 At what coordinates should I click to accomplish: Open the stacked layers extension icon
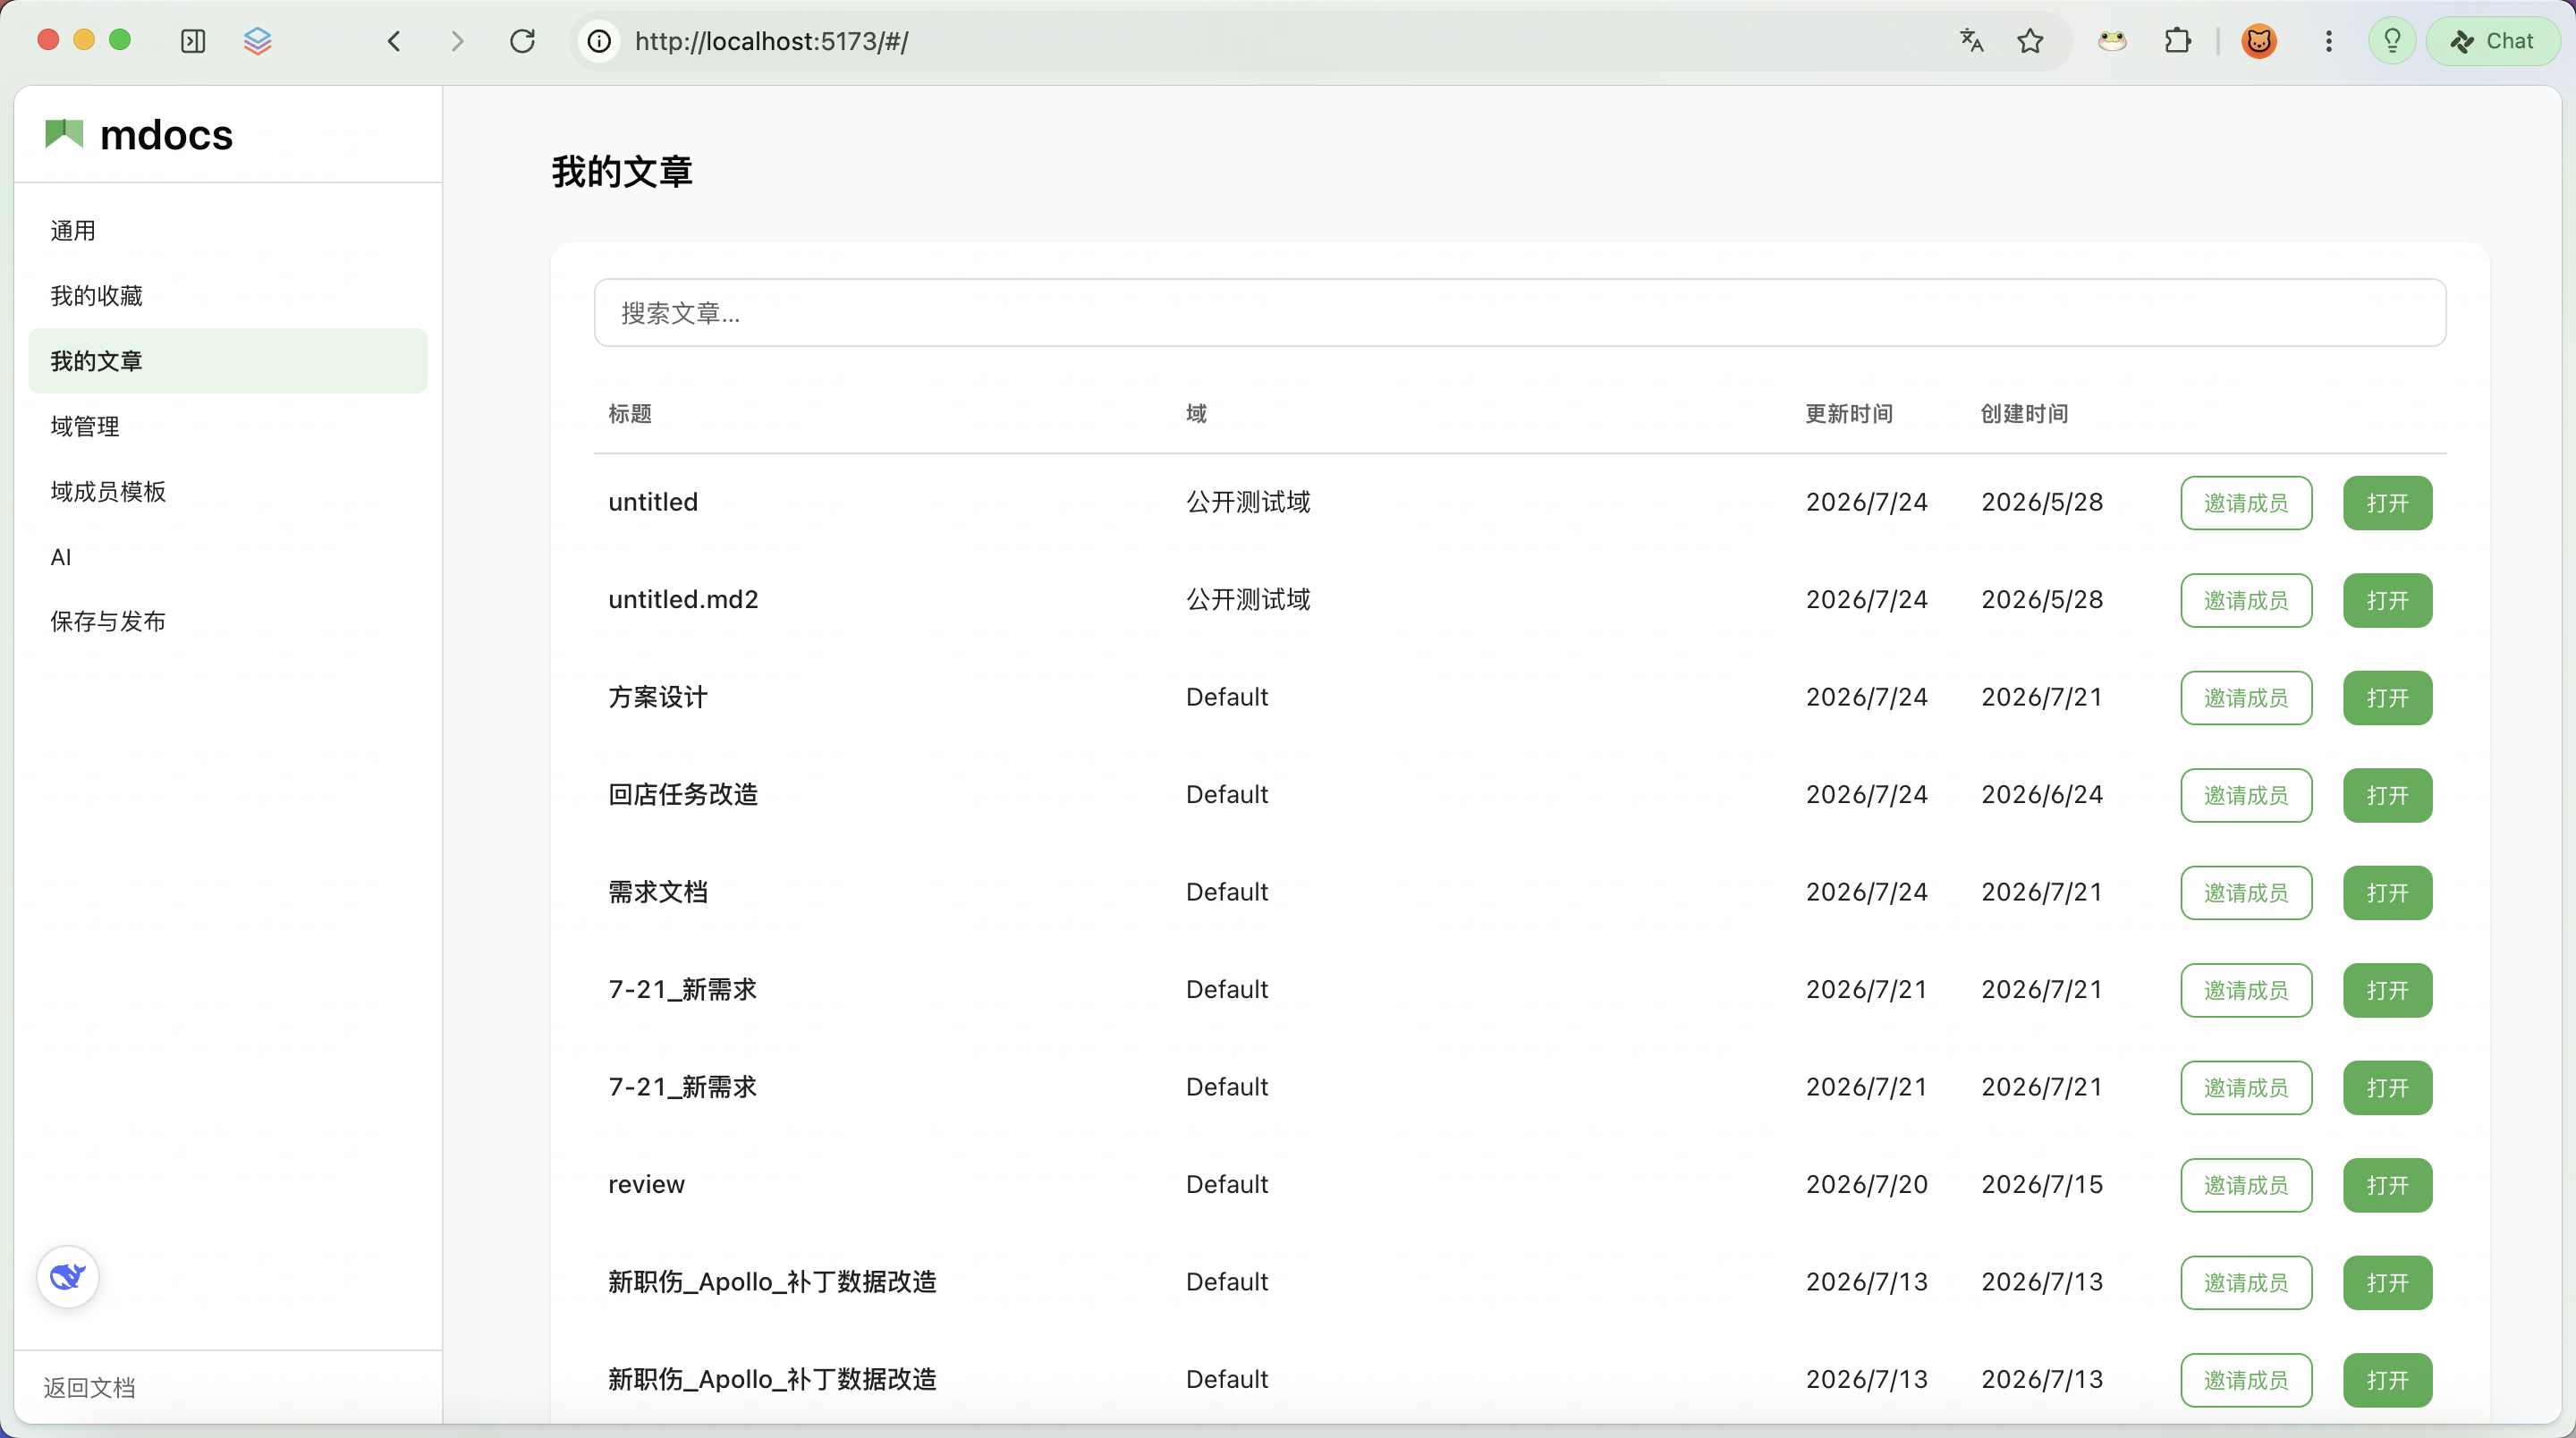258,41
